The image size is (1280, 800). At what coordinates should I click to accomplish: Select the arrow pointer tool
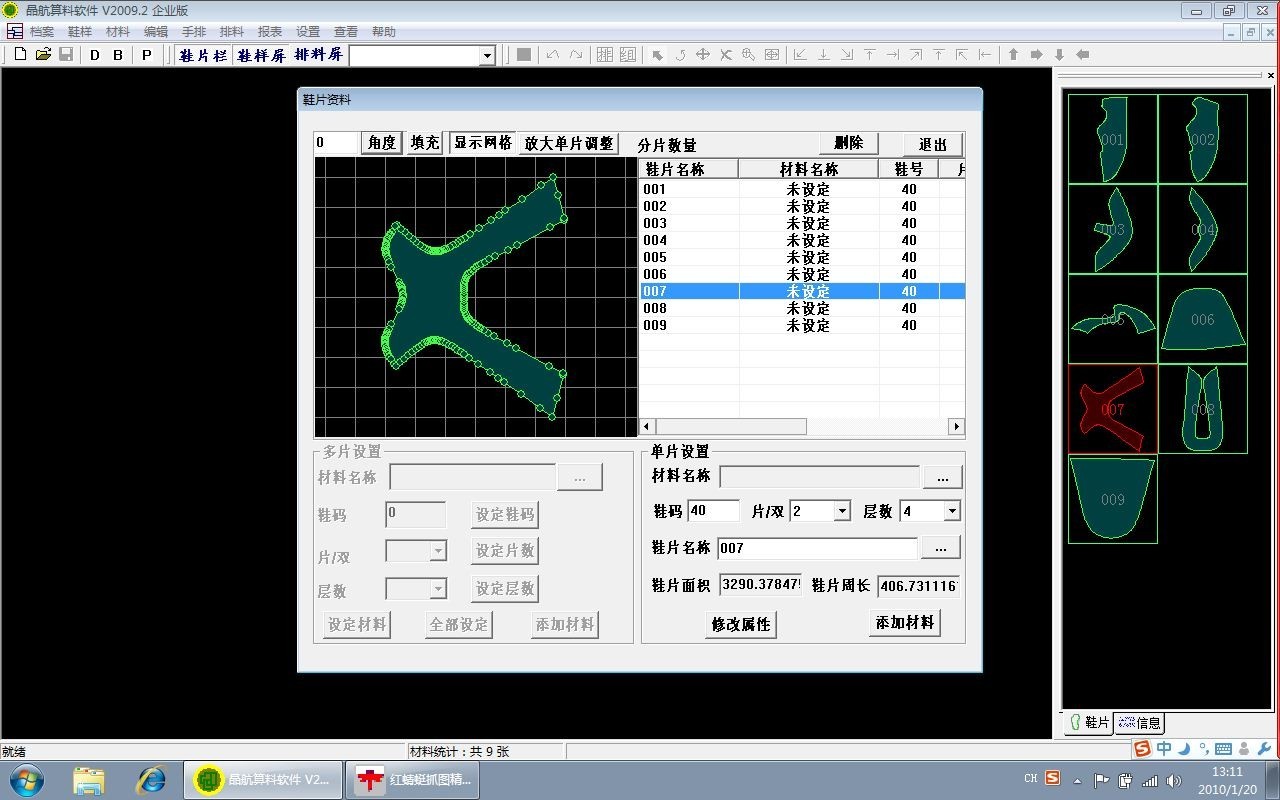click(x=657, y=55)
